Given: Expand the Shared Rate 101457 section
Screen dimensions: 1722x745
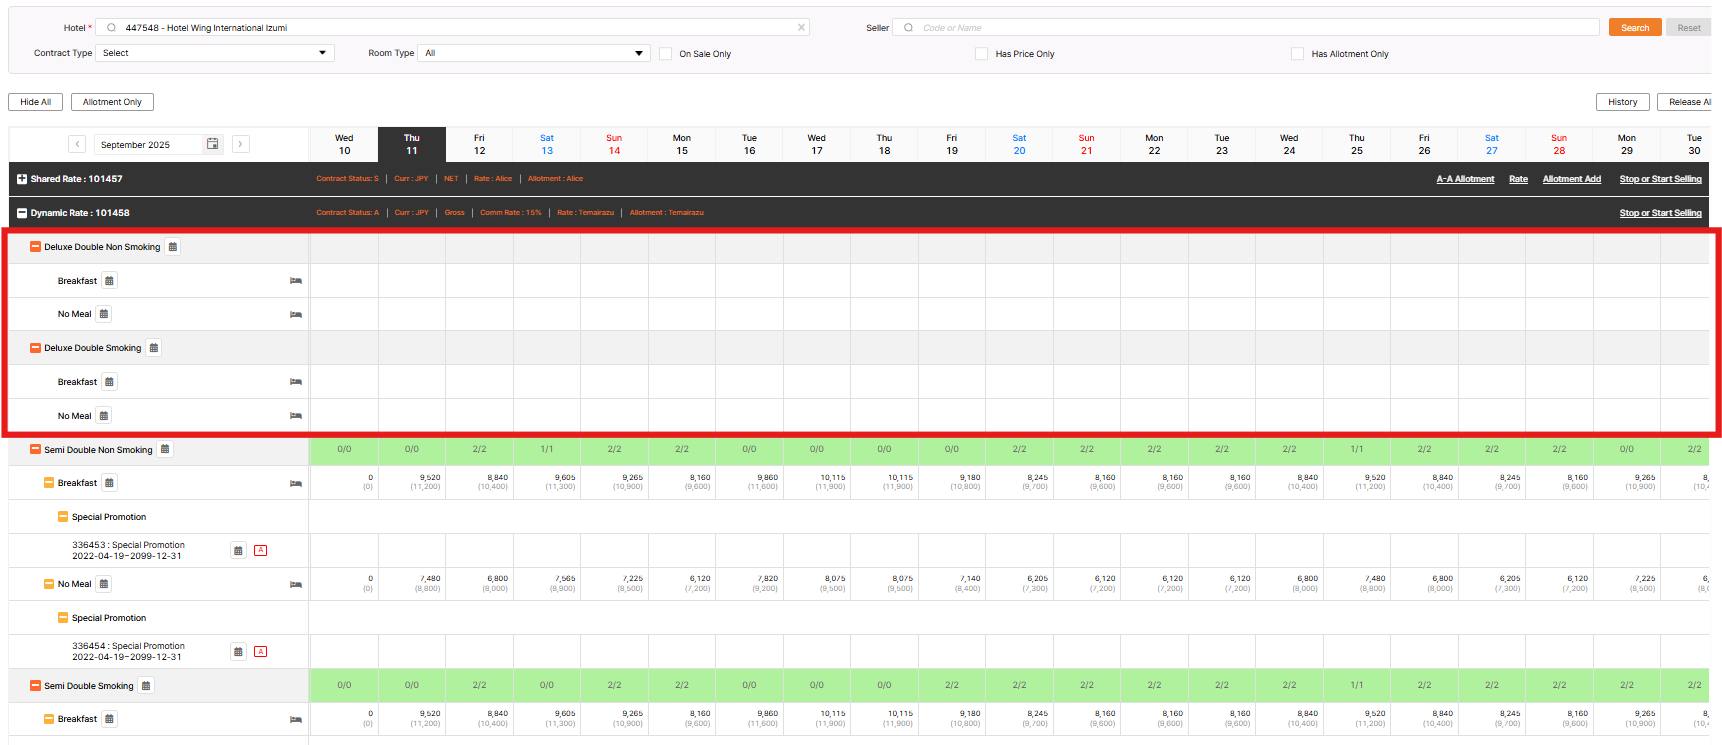Looking at the screenshot, I should click(22, 179).
